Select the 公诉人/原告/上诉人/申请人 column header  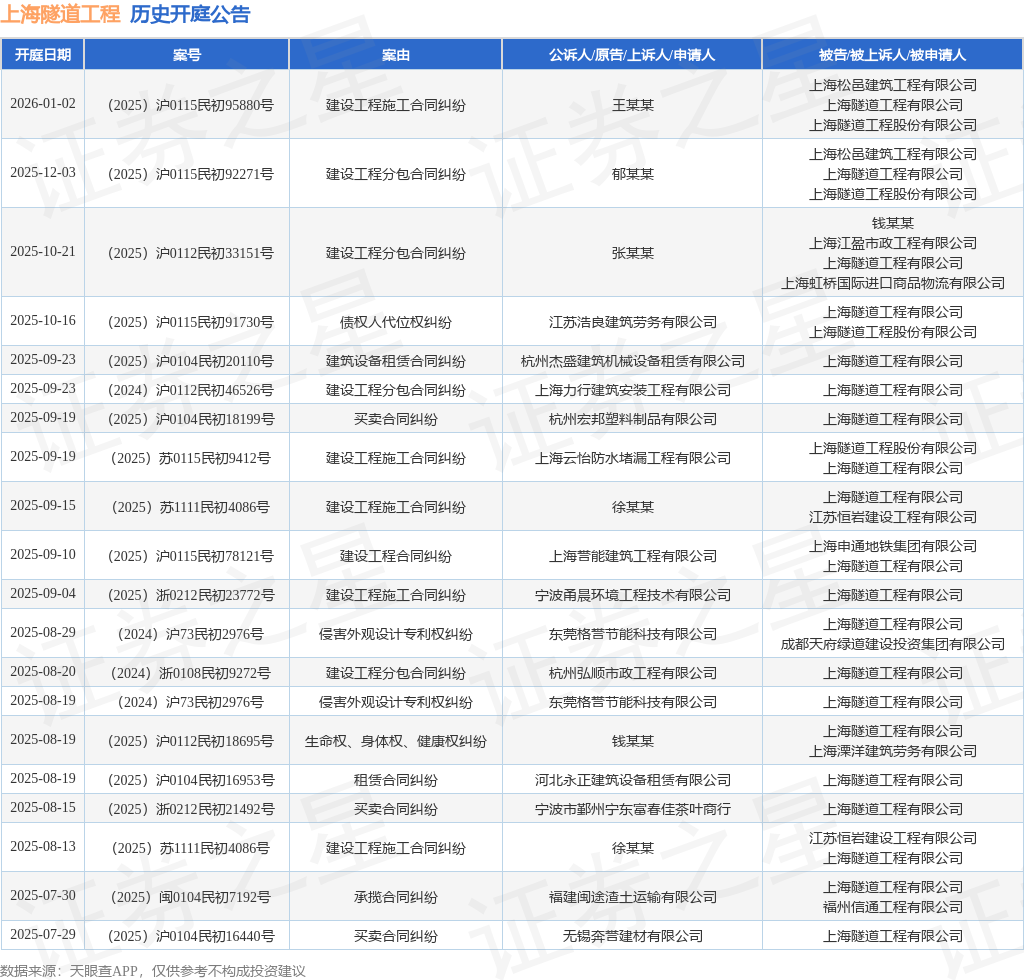click(632, 55)
